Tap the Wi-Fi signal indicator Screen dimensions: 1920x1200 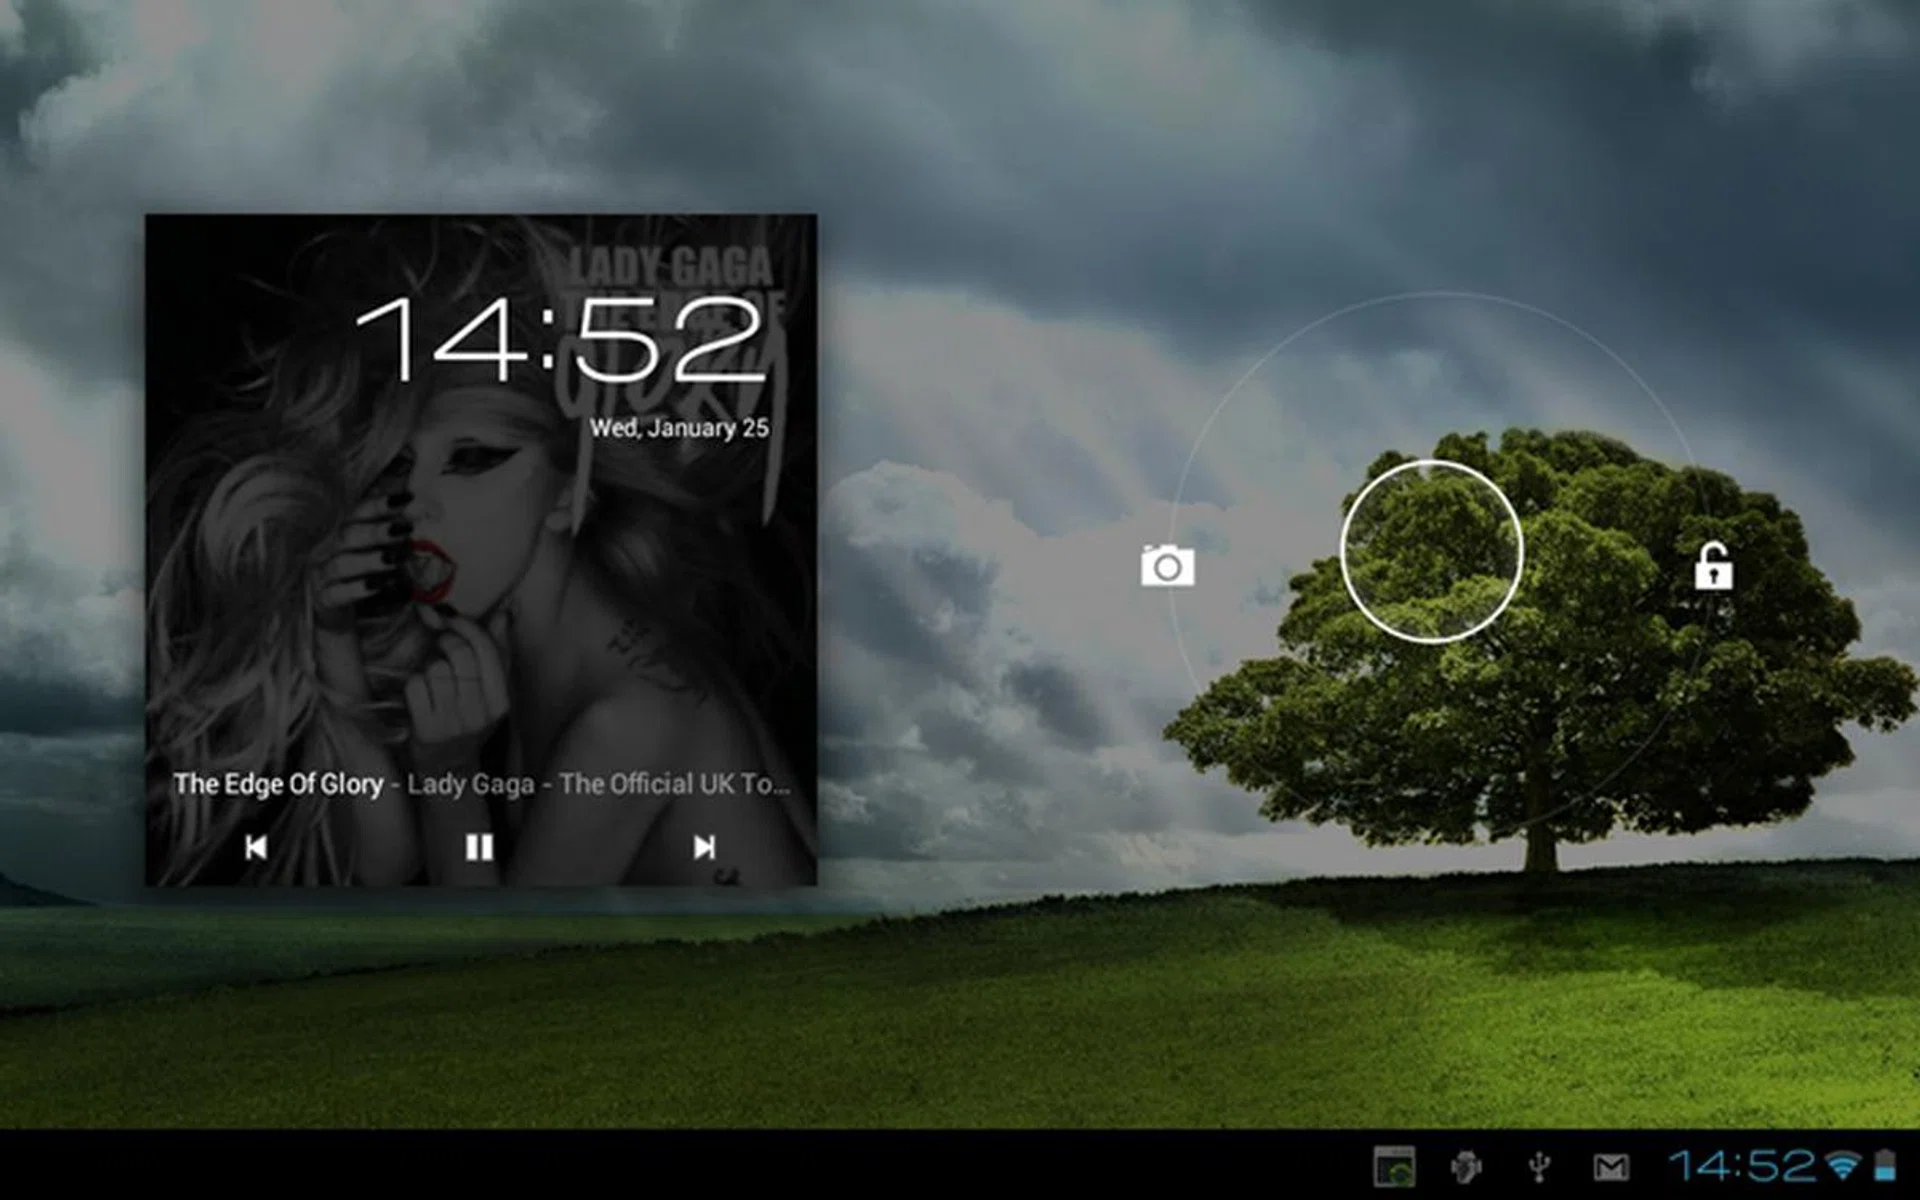[1841, 1165]
